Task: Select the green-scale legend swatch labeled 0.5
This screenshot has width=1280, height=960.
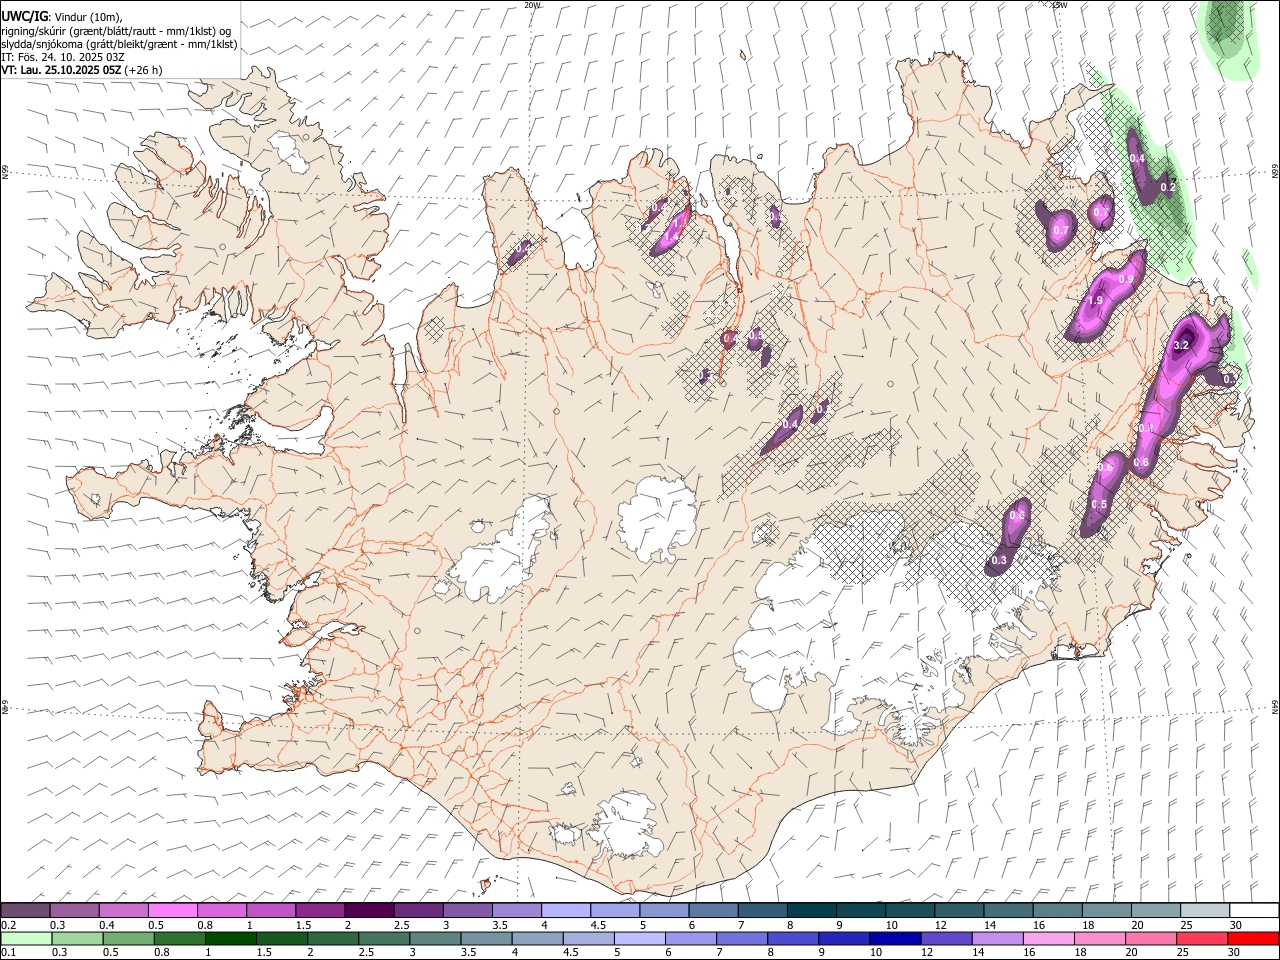Action: [x=128, y=938]
